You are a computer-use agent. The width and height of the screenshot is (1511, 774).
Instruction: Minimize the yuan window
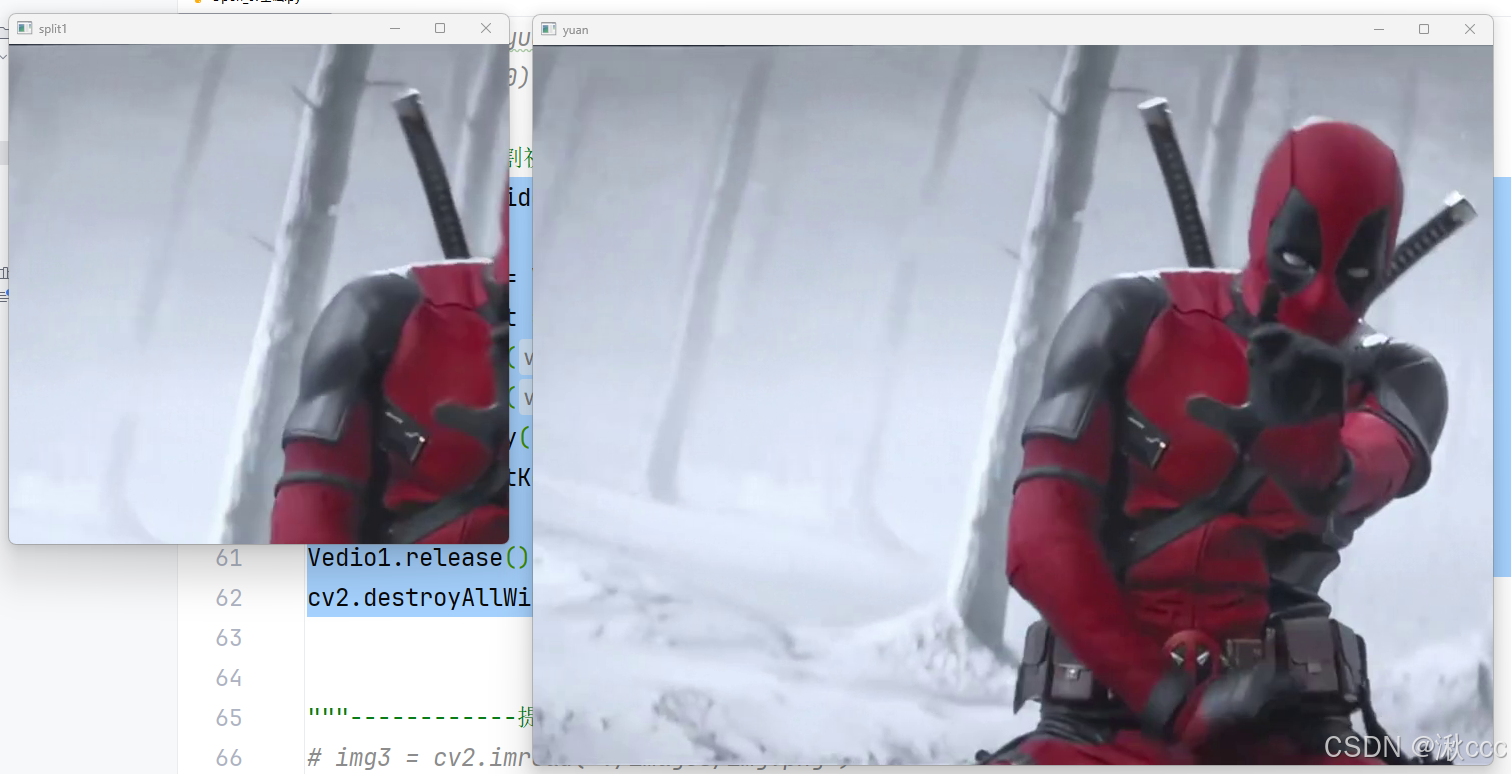(x=1378, y=29)
